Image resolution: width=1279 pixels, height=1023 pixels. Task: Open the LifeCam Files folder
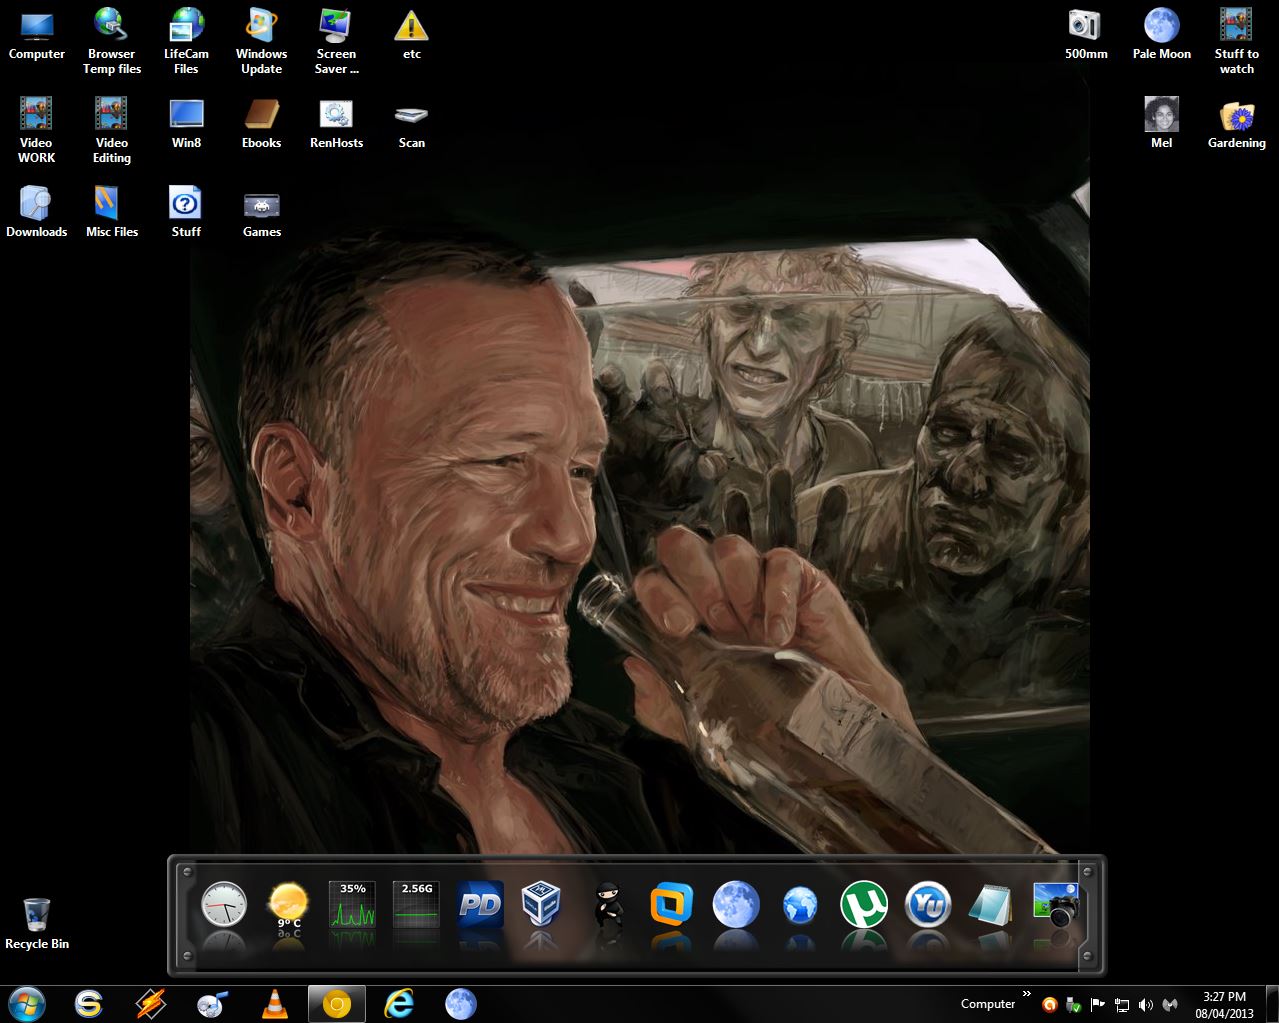coord(186,40)
